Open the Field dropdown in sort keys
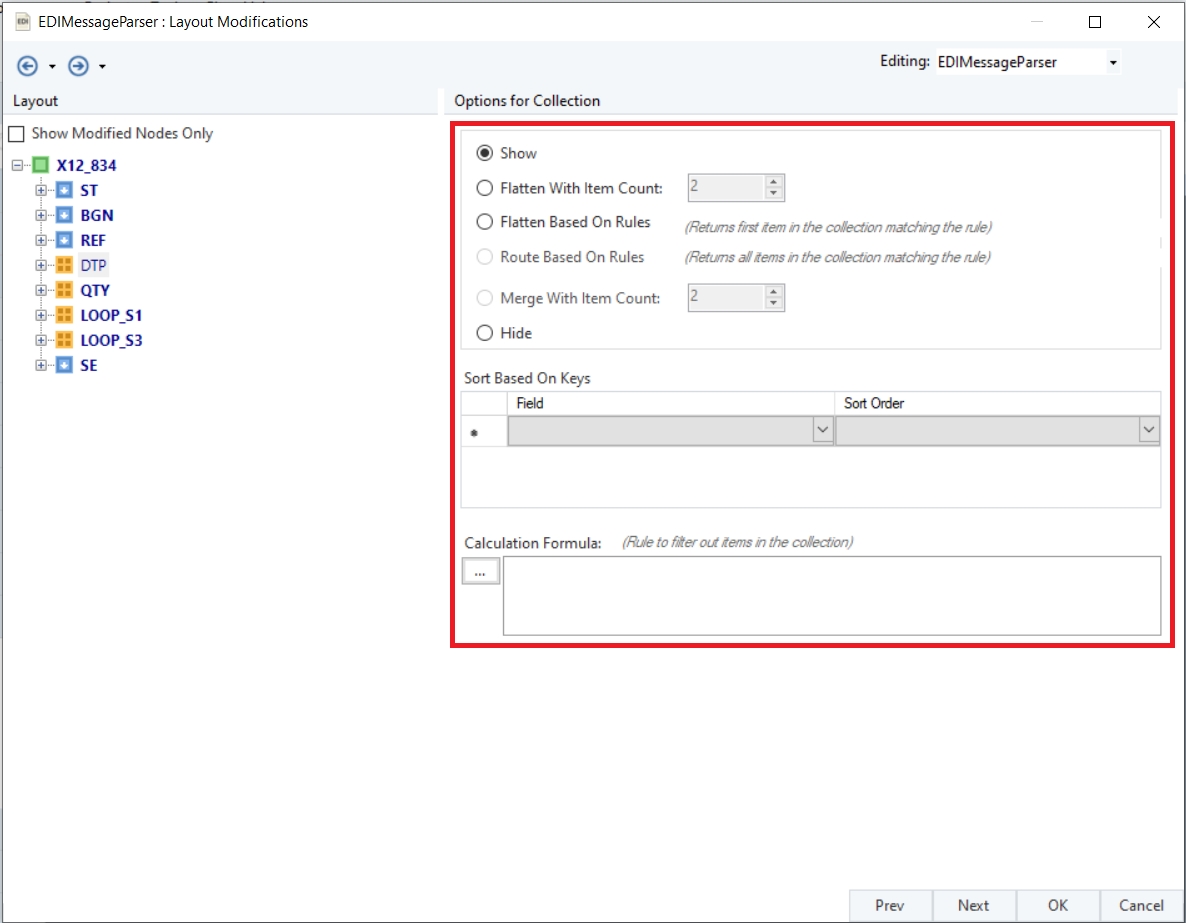The width and height of the screenshot is (1186, 923). [x=823, y=430]
